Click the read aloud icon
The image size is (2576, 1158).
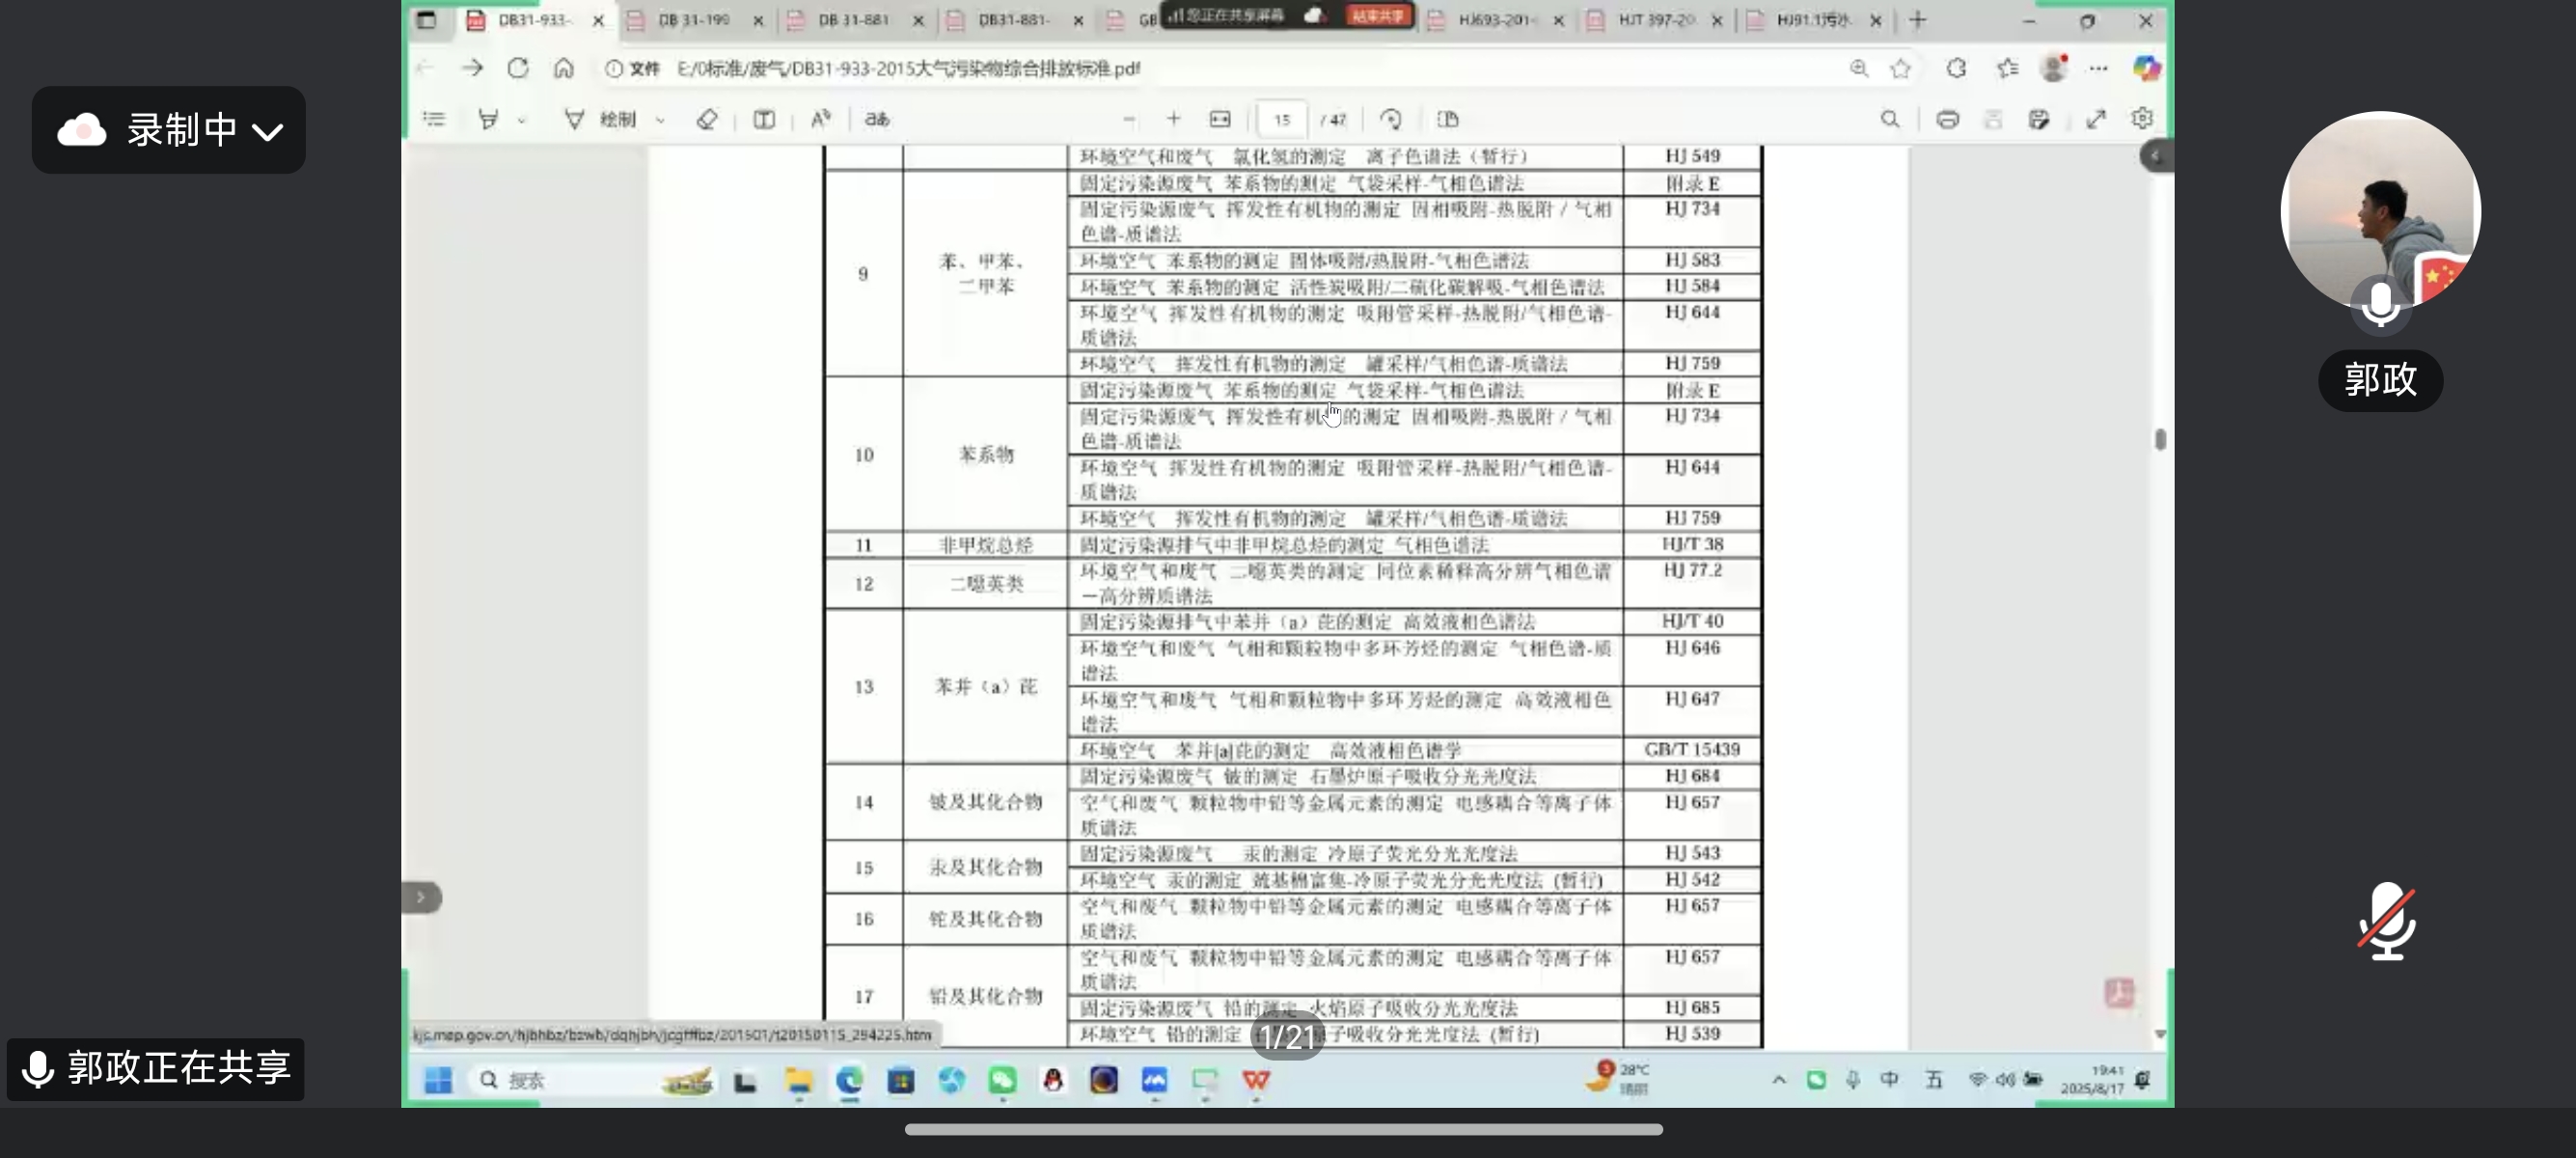point(821,119)
